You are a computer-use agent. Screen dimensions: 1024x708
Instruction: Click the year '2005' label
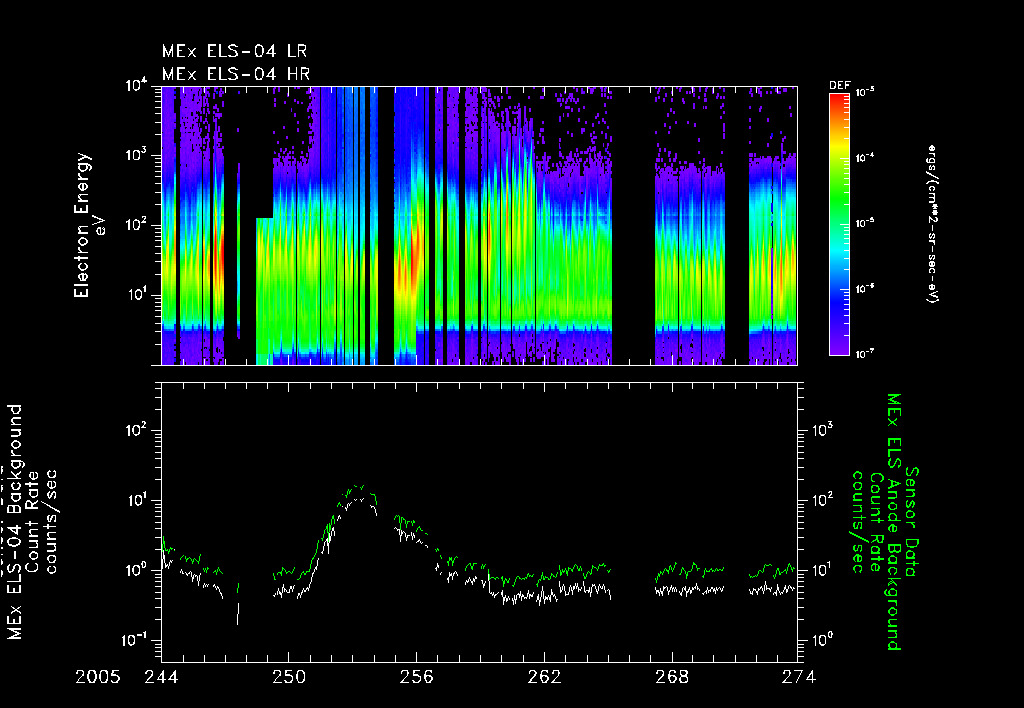pos(98,677)
